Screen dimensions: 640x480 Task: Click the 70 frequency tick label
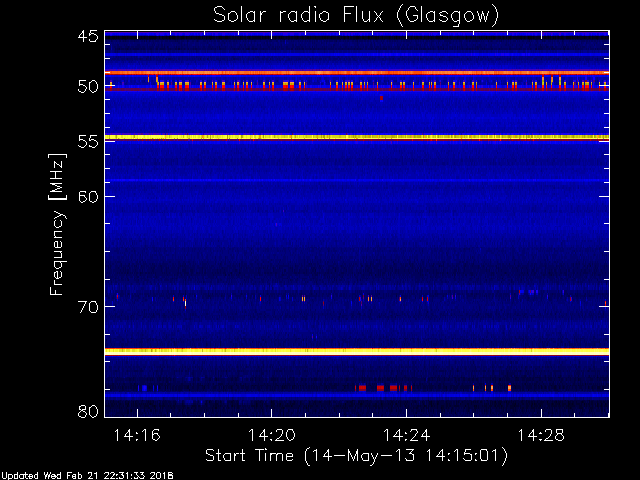(88, 307)
